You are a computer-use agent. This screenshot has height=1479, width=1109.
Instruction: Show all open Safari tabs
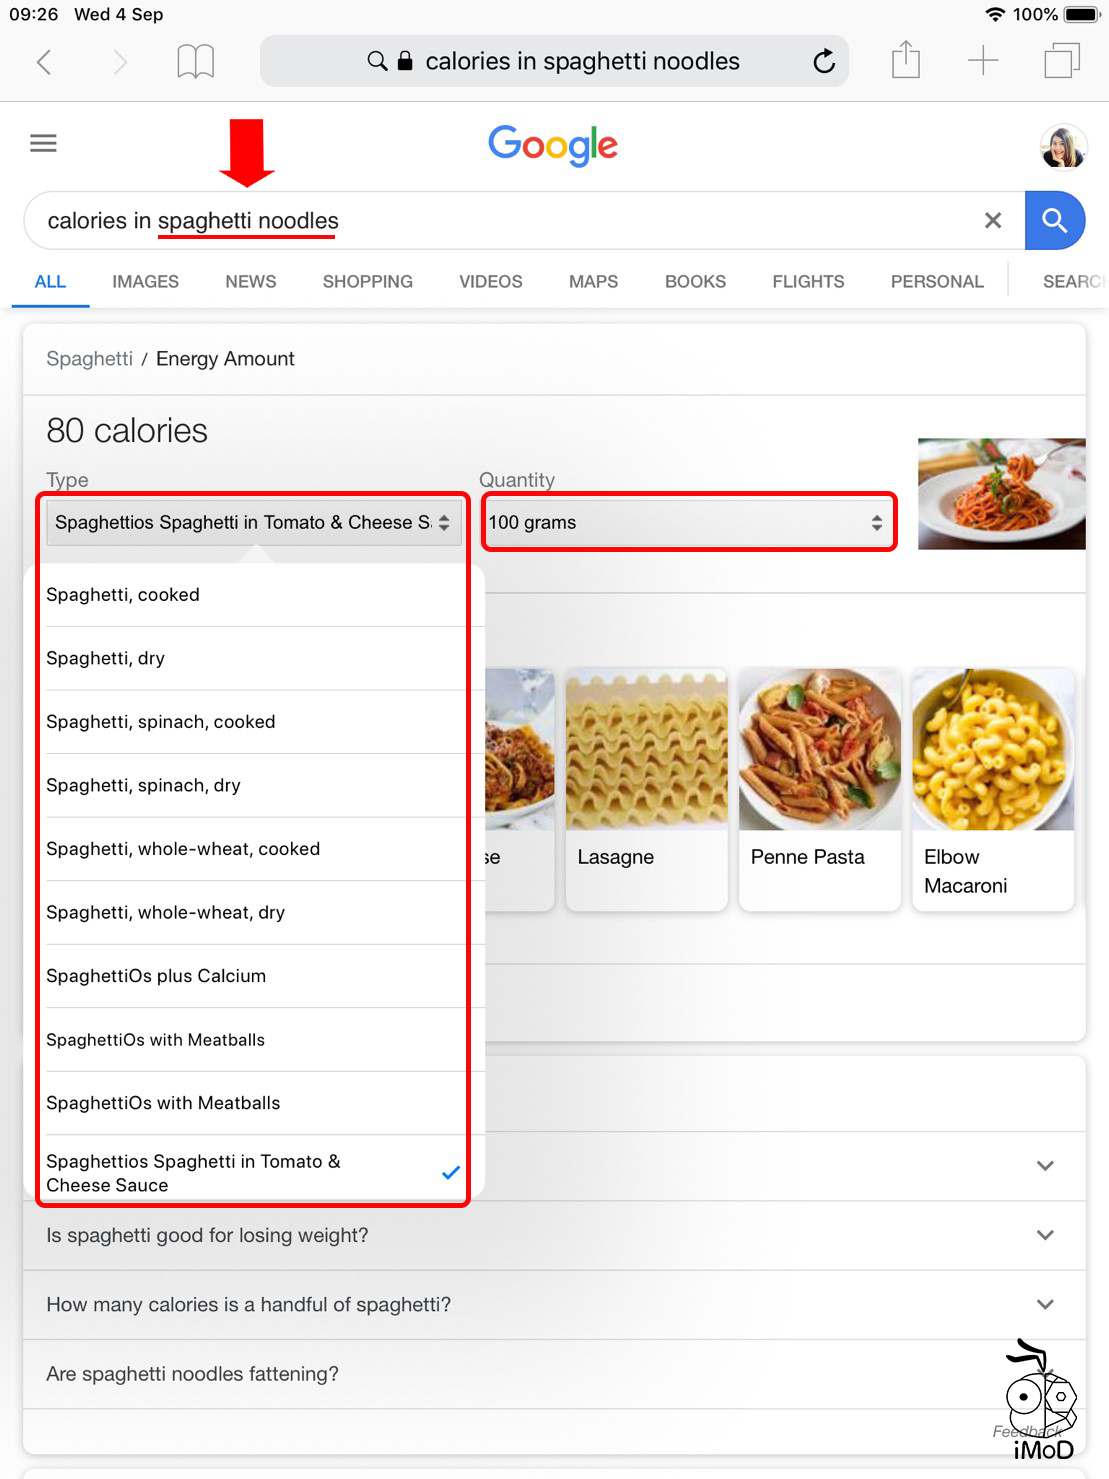pyautogui.click(x=1061, y=61)
